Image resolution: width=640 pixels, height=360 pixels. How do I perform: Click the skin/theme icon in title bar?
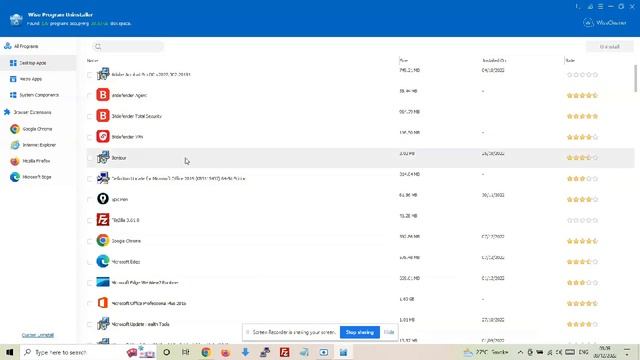point(590,7)
